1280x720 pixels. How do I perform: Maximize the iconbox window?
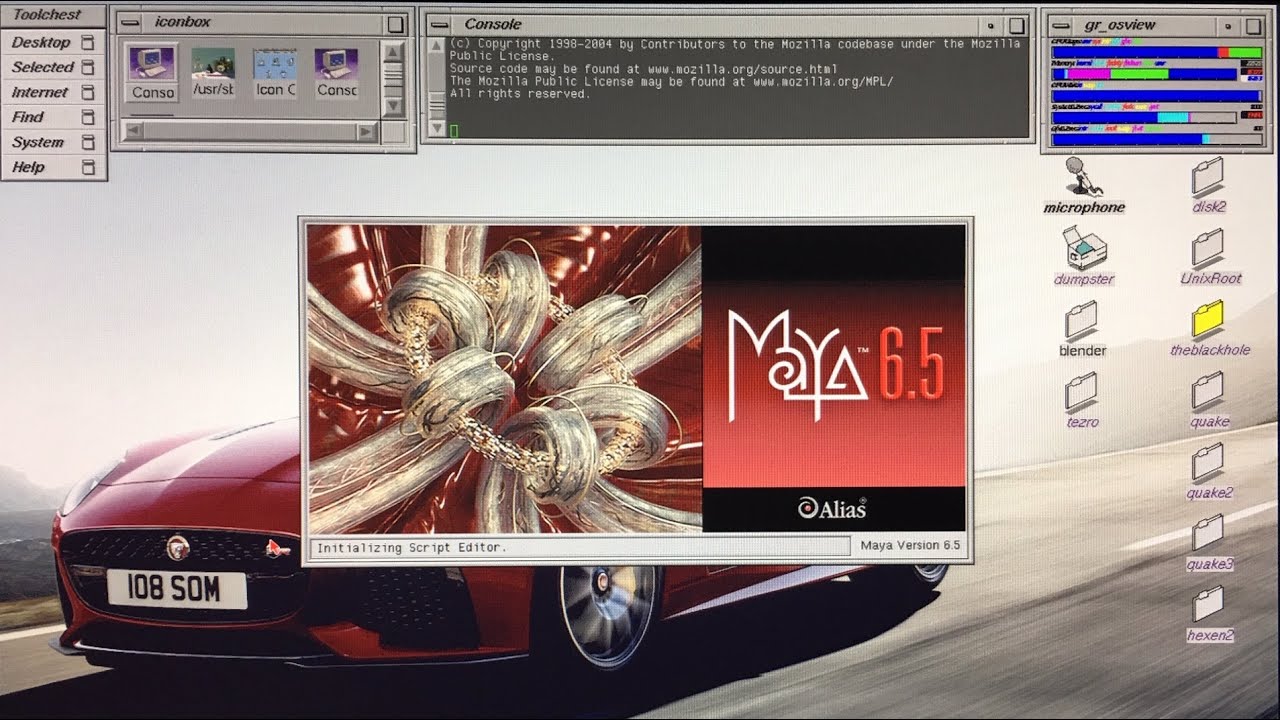tap(396, 24)
